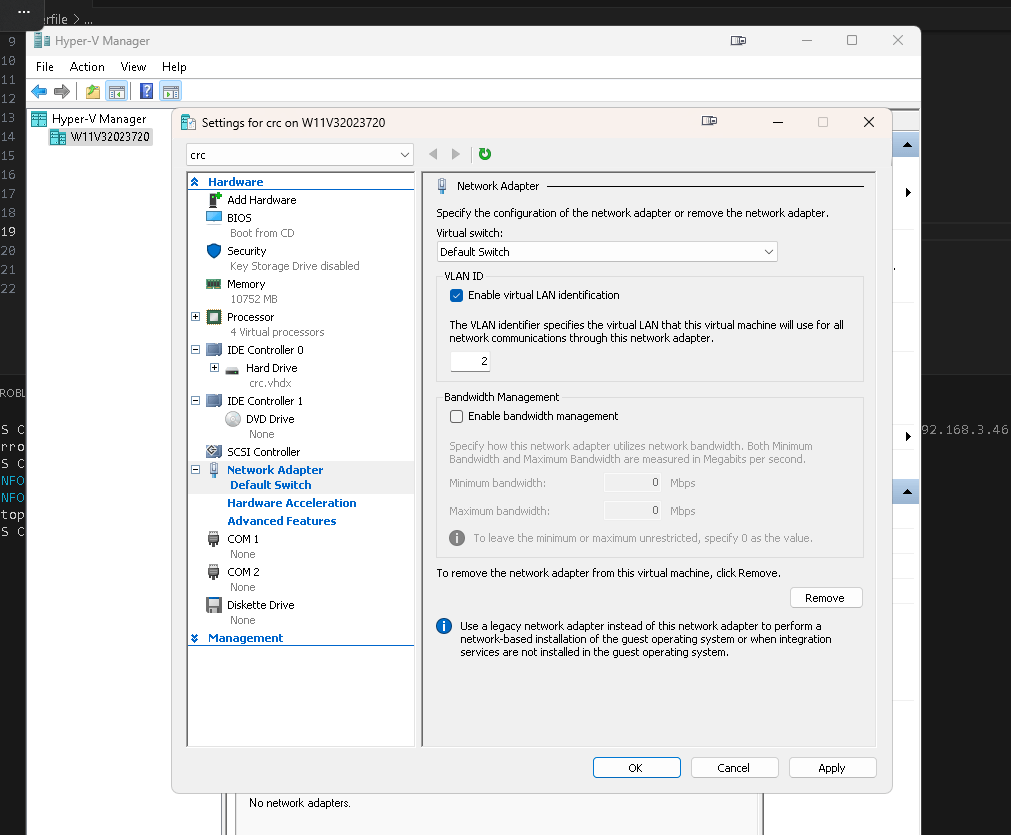Select the Hard Drive item
This screenshot has width=1011, height=835.
(x=271, y=368)
